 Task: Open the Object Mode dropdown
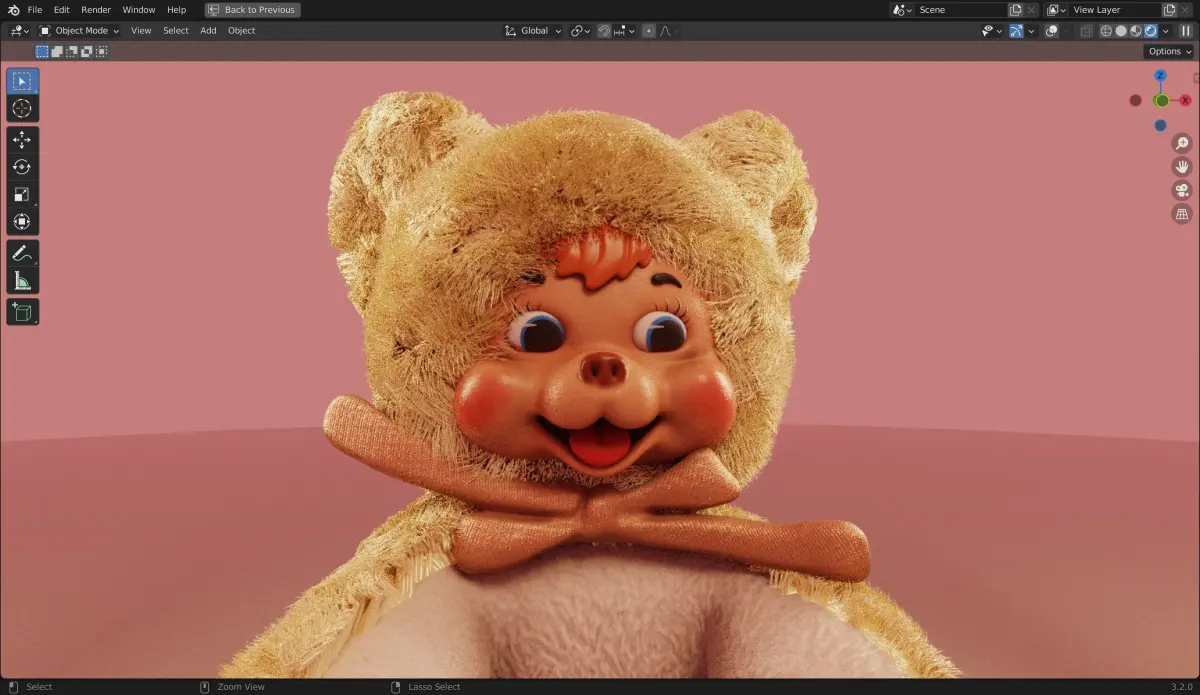coord(78,31)
